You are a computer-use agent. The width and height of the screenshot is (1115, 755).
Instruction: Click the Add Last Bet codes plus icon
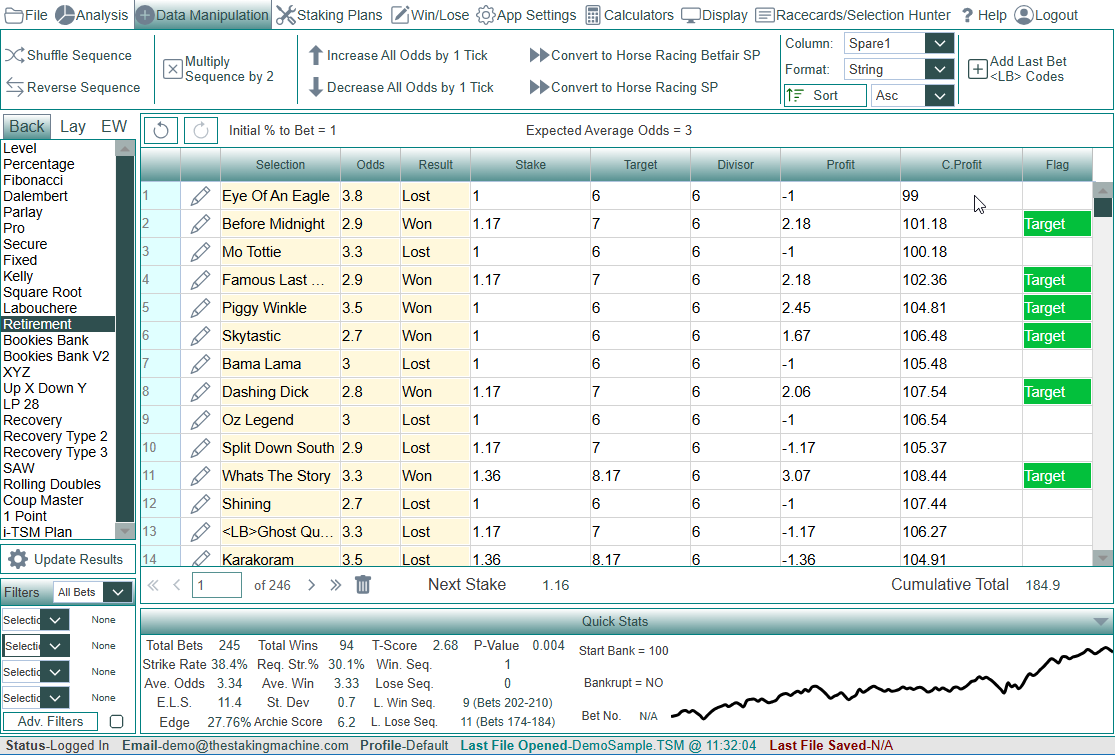[977, 69]
